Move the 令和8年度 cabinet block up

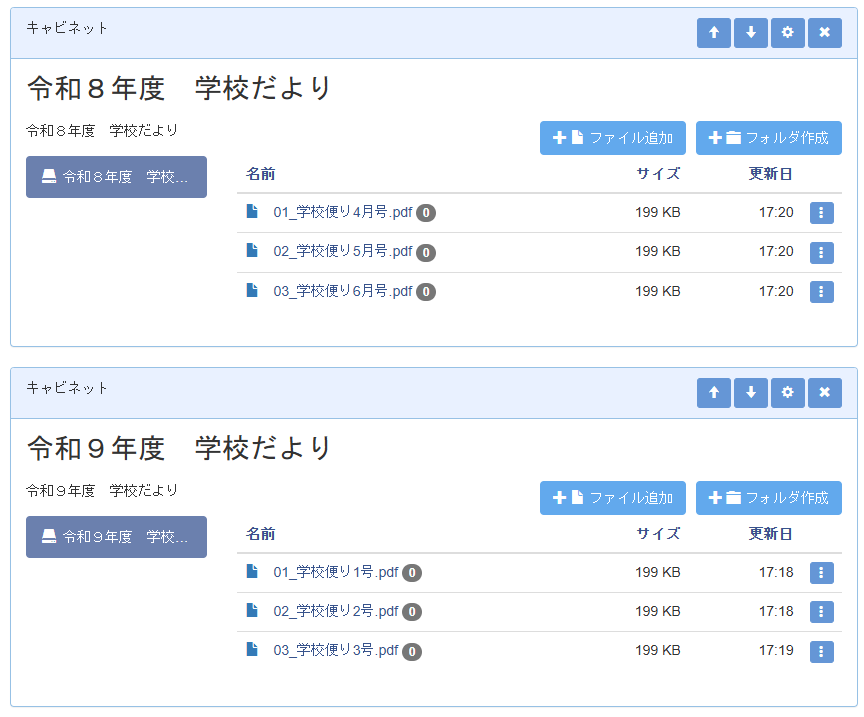[713, 33]
